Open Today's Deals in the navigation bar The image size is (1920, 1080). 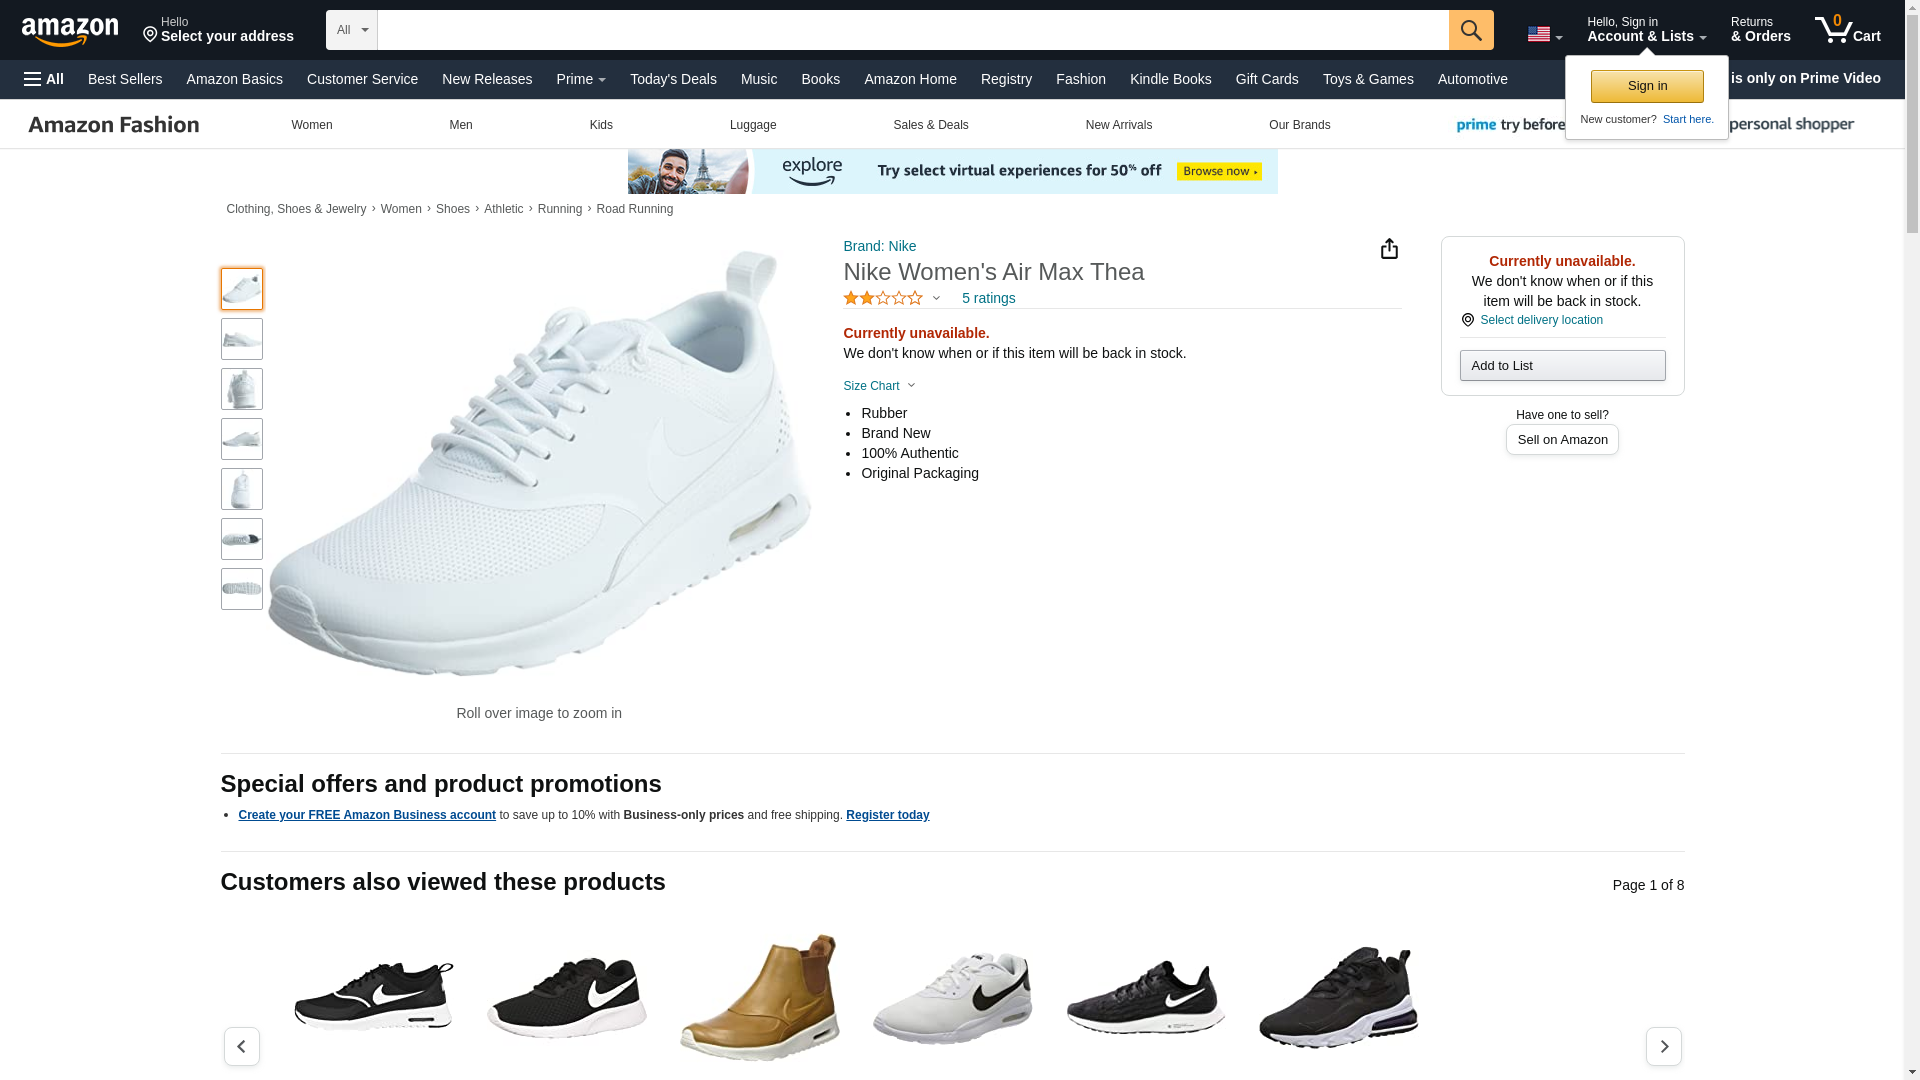[673, 79]
